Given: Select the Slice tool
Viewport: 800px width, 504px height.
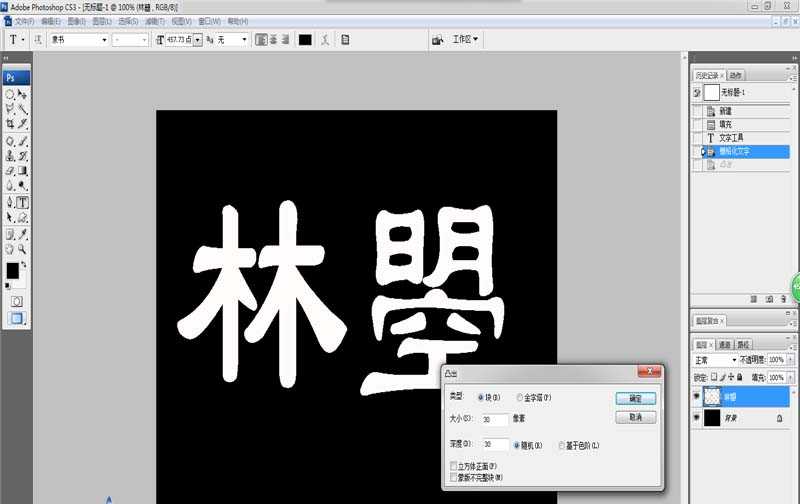Looking at the screenshot, I should pyautogui.click(x=22, y=123).
